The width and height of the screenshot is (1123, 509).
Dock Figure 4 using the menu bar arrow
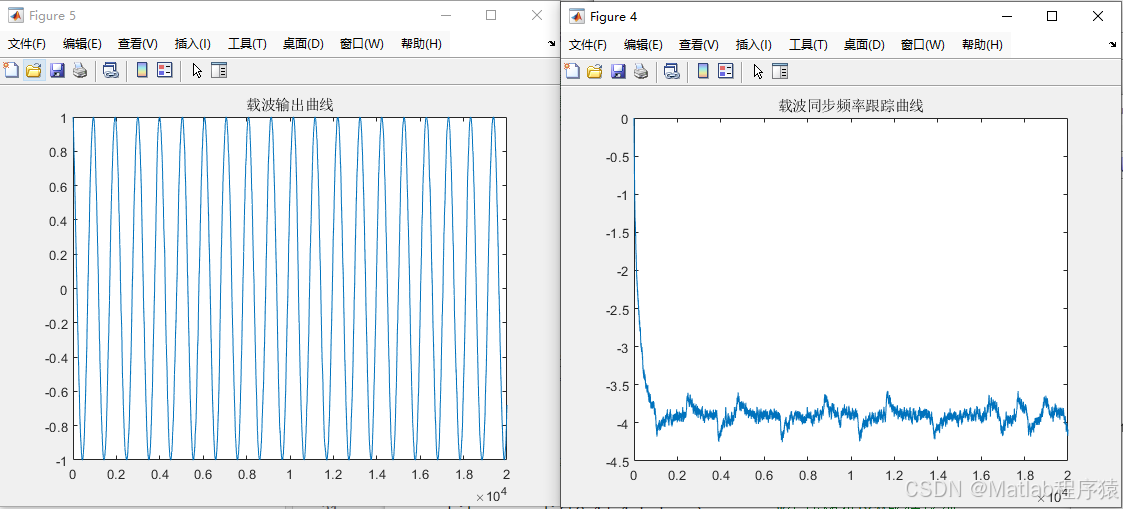(1112, 44)
